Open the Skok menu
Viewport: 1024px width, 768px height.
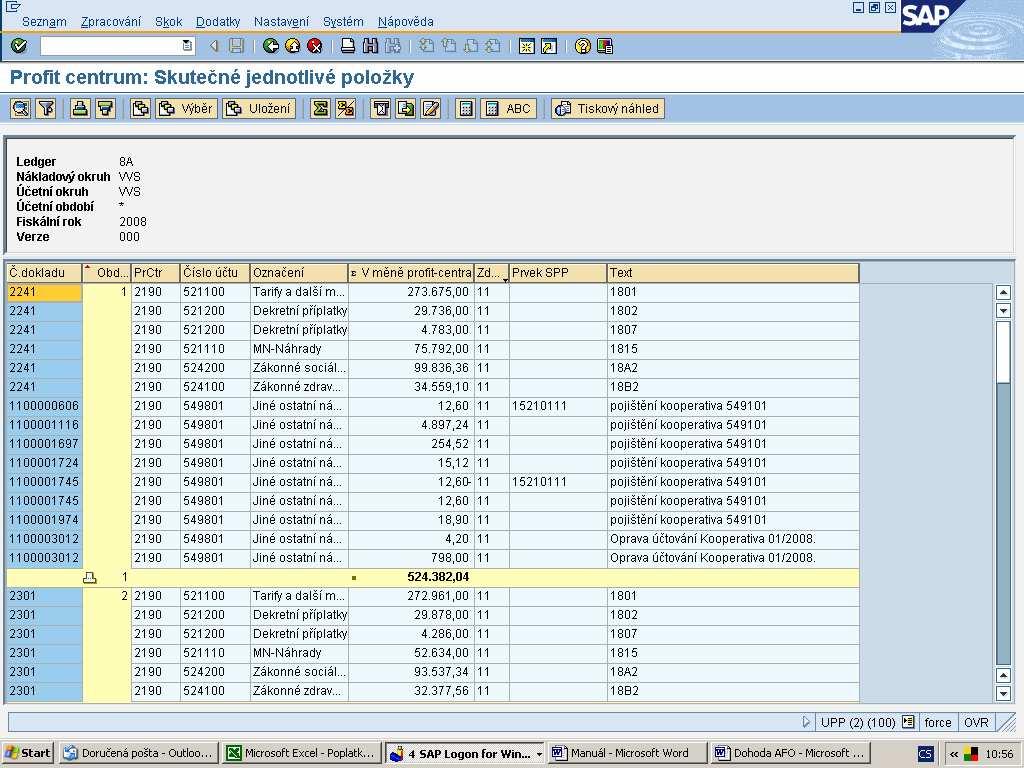(x=168, y=22)
